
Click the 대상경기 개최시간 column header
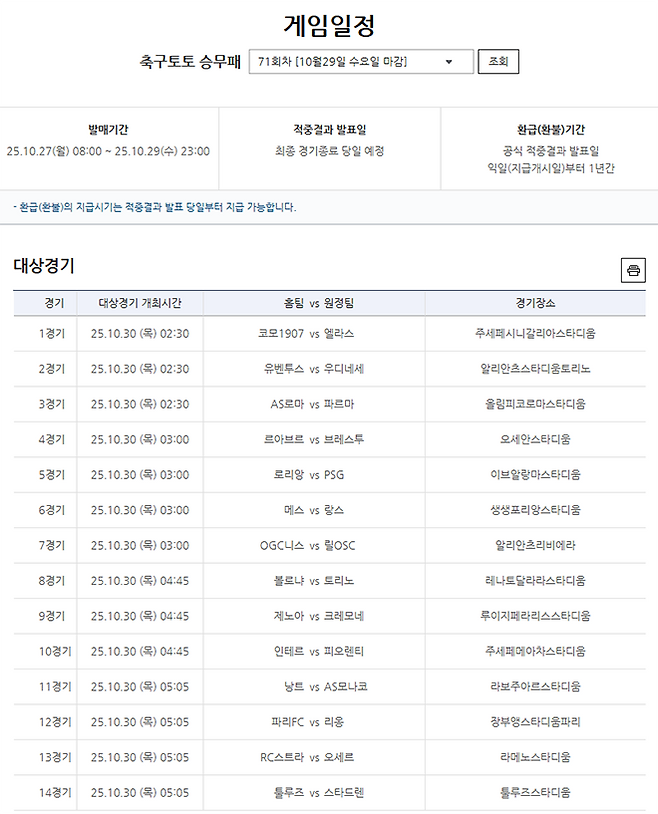[140, 303]
